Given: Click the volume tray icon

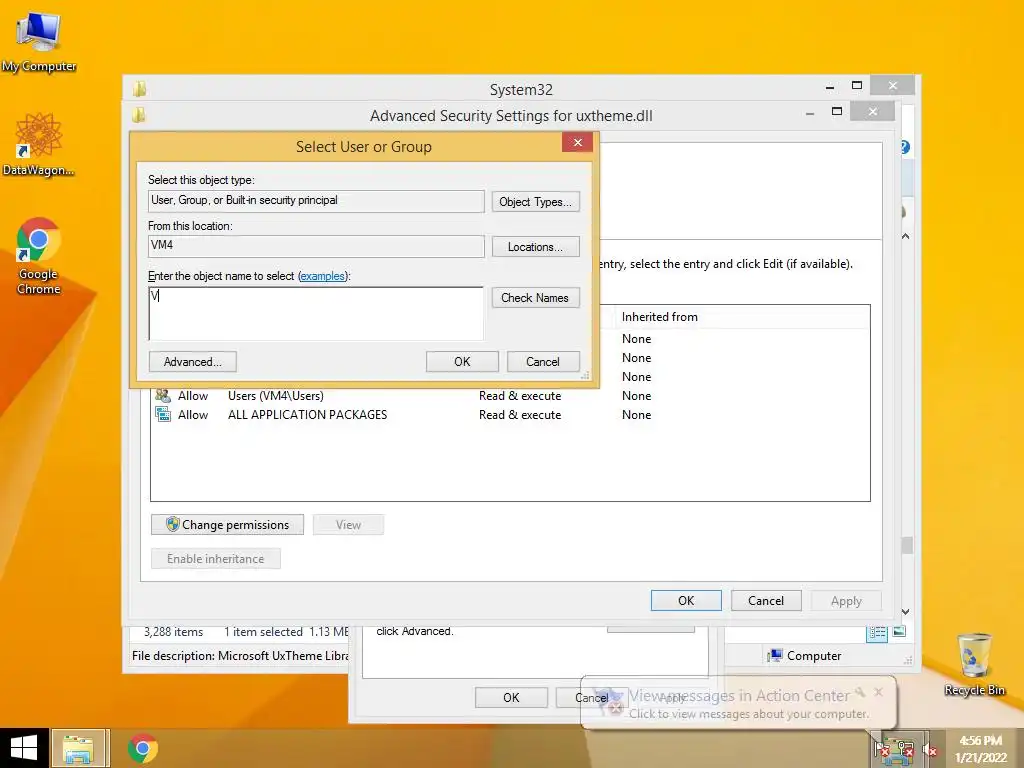Looking at the screenshot, I should coord(930,750).
